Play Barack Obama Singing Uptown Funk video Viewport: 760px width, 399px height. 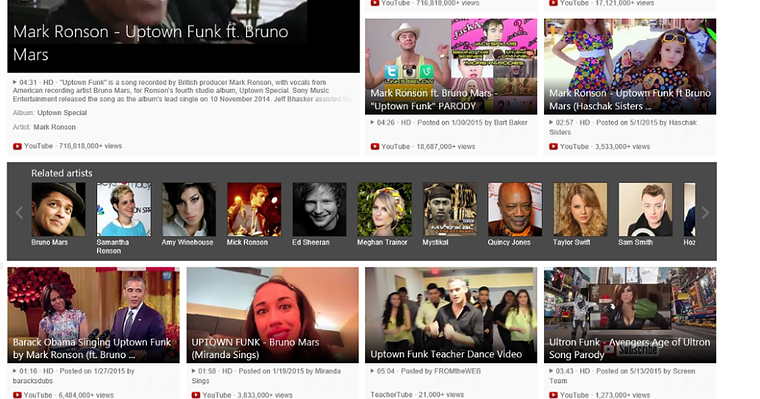point(94,315)
